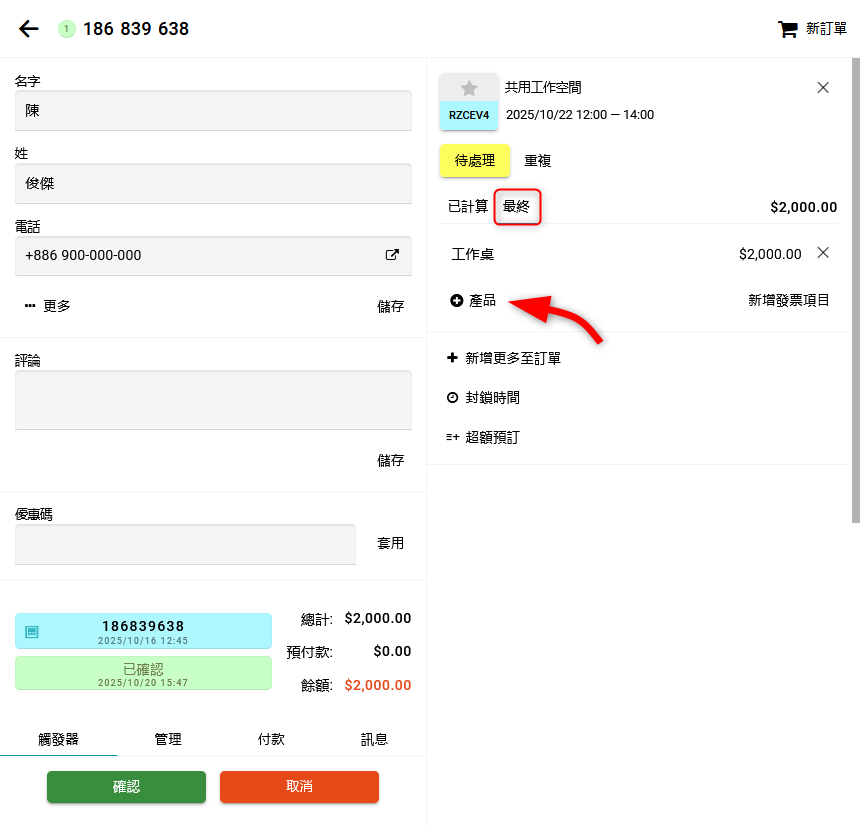Open the 訊息 tab

tap(374, 739)
